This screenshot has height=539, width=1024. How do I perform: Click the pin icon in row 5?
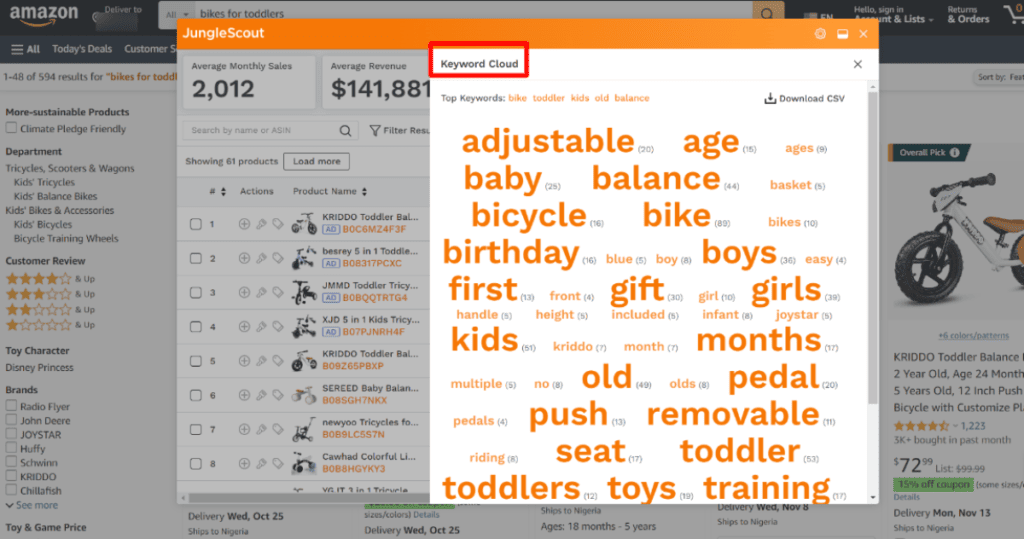(261, 361)
